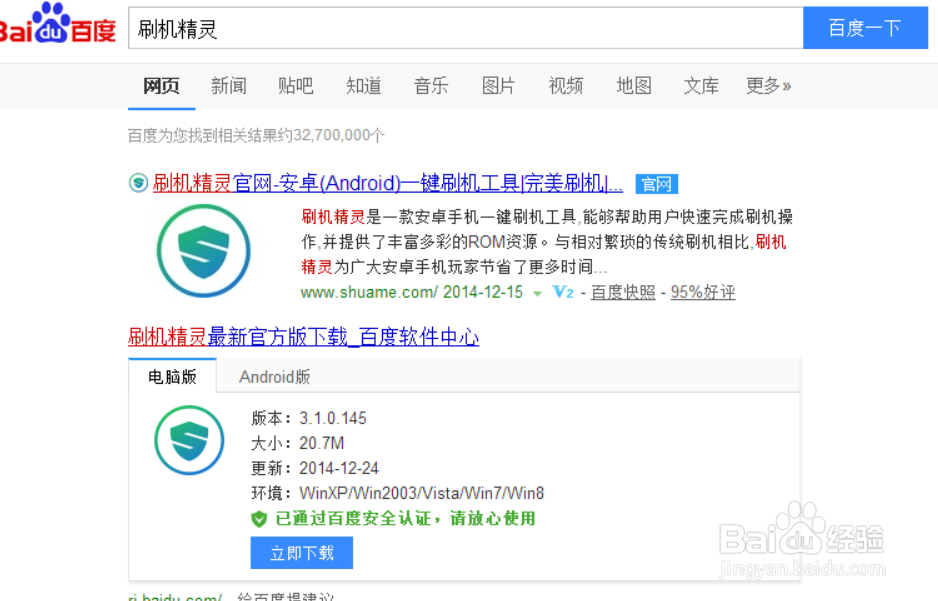The image size is (938, 601).
Task: Select the 图片 search category
Action: [498, 86]
